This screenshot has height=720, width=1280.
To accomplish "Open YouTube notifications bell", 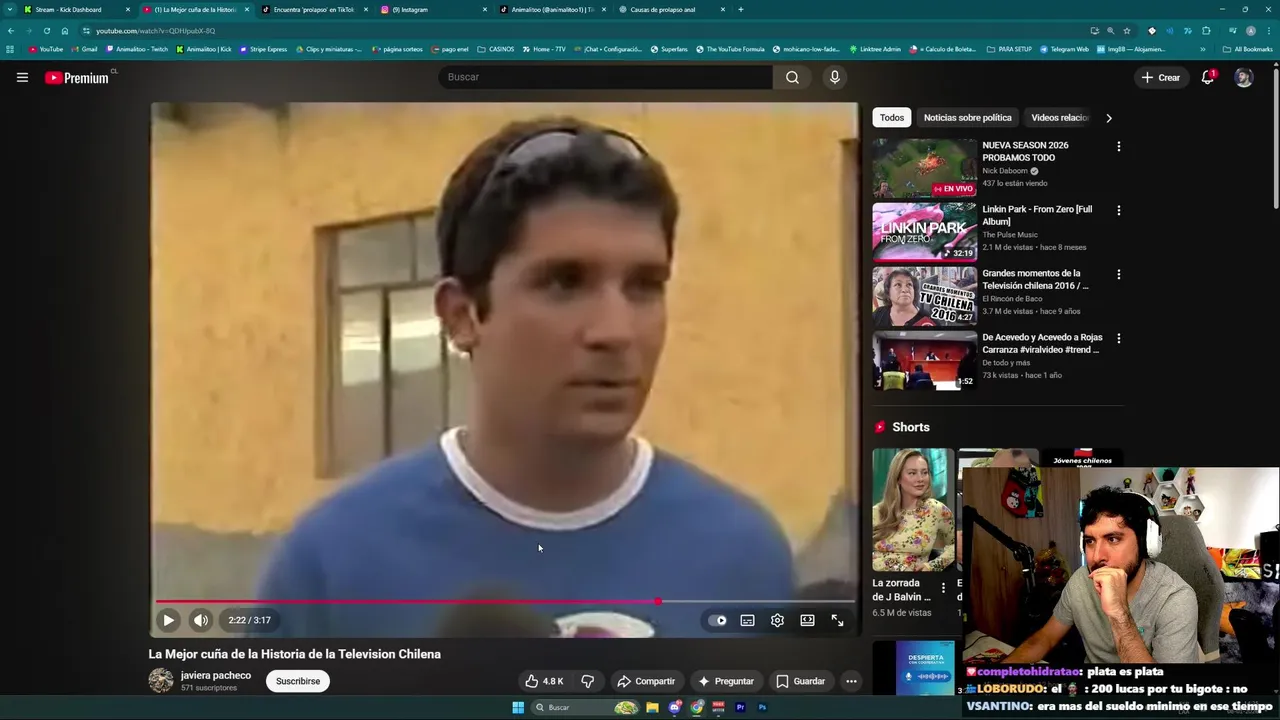I will tap(1208, 77).
